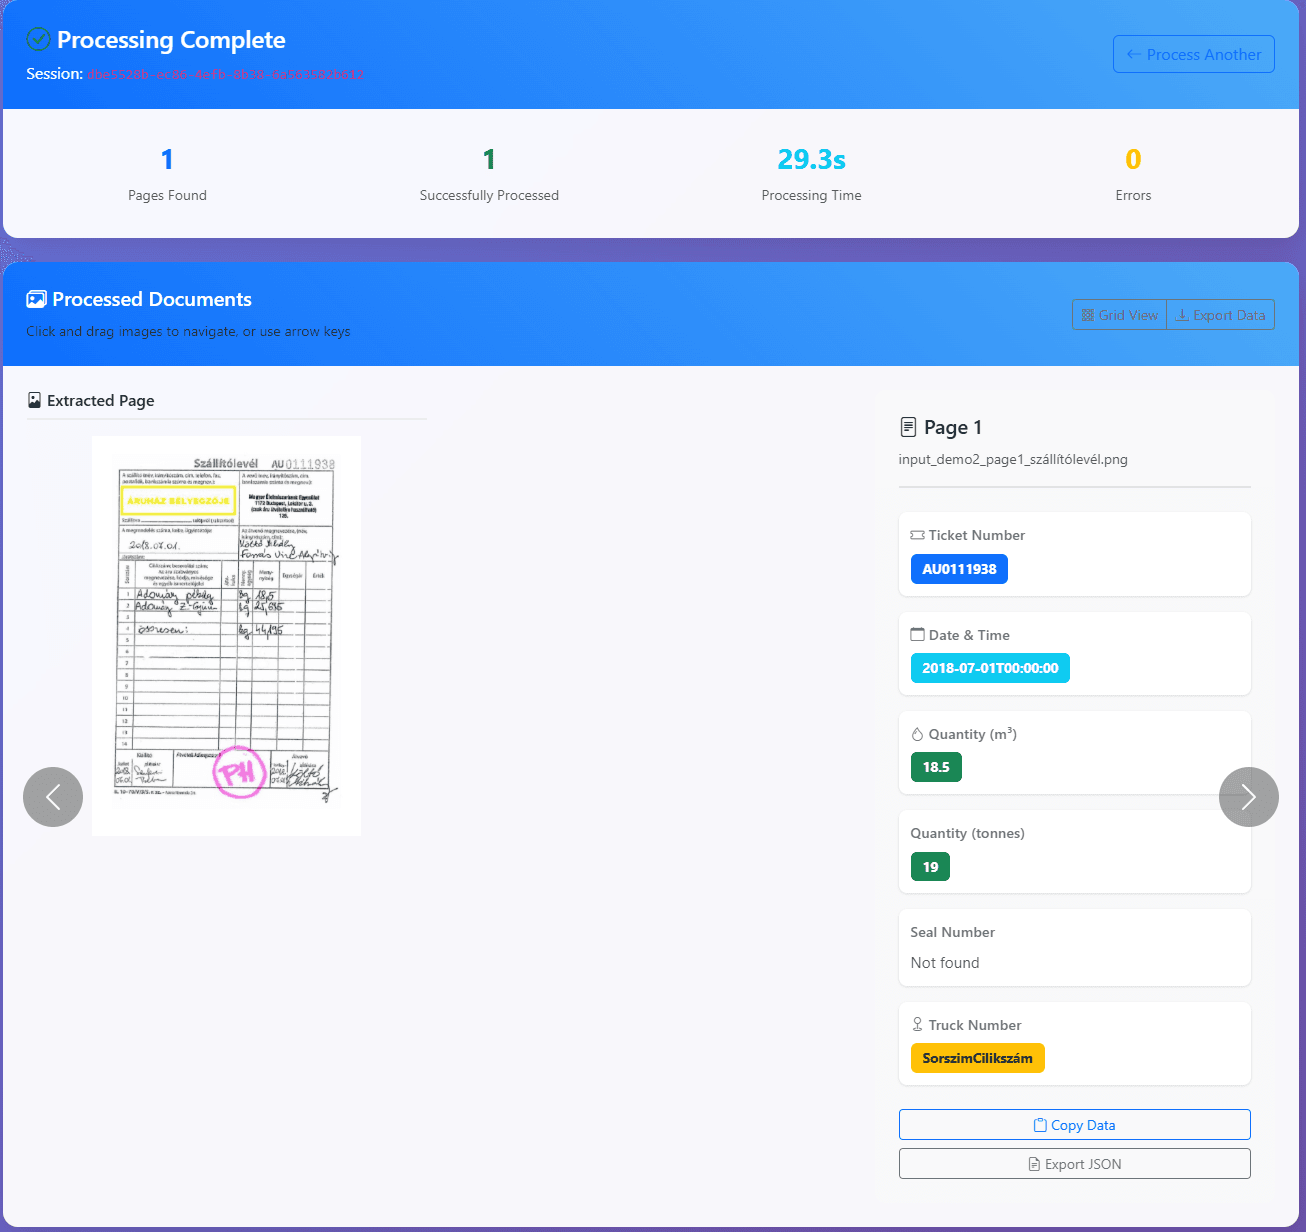Click the Page 1 document icon
The width and height of the screenshot is (1306, 1232).
908,427
